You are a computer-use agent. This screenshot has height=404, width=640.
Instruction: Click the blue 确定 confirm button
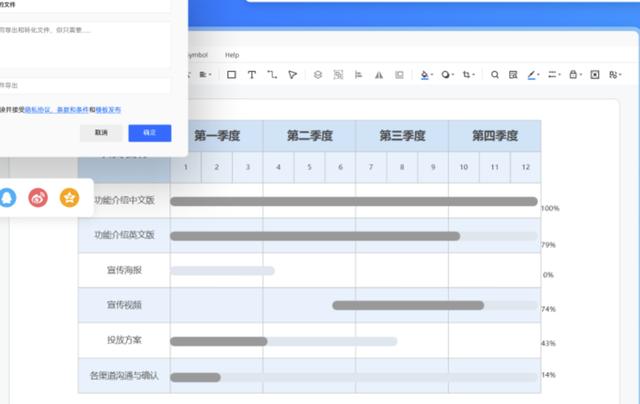tap(150, 133)
